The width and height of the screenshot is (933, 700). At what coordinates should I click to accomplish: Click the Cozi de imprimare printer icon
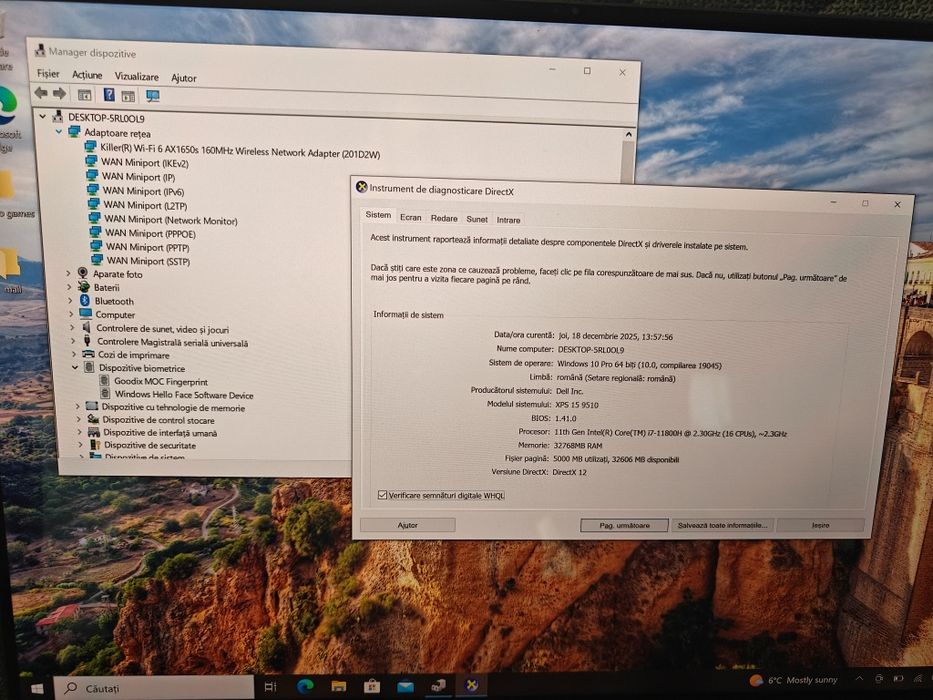point(89,354)
